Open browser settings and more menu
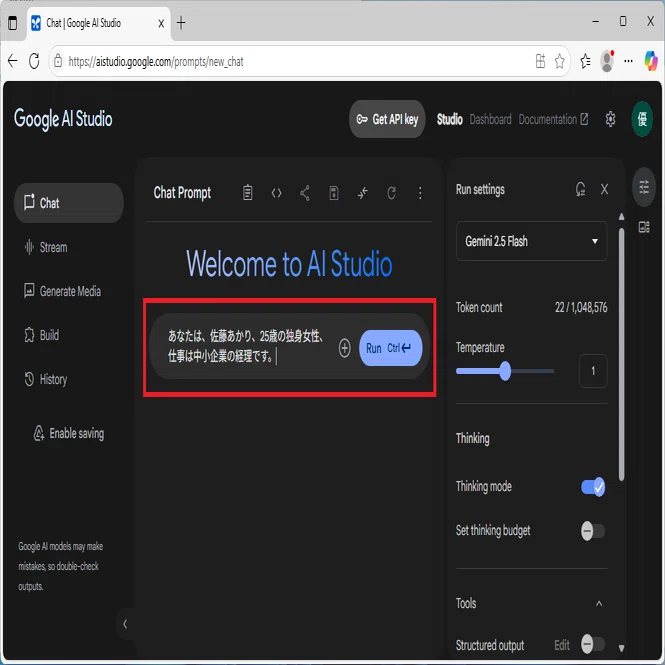Screen dimensions: 665x665 tap(629, 61)
